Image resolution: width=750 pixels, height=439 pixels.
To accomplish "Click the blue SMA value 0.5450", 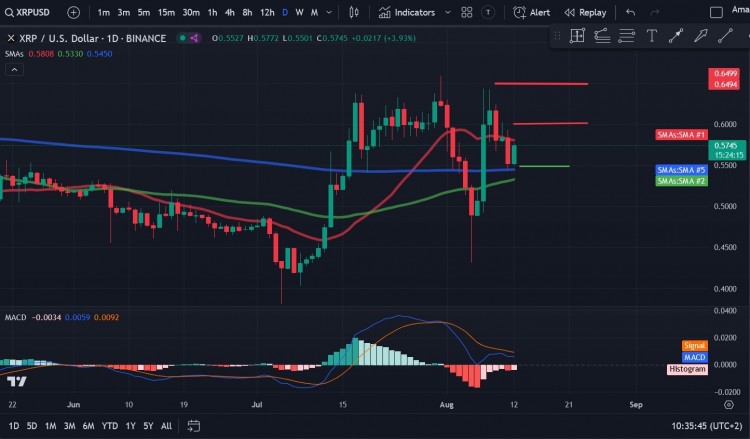I will pyautogui.click(x=99, y=54).
